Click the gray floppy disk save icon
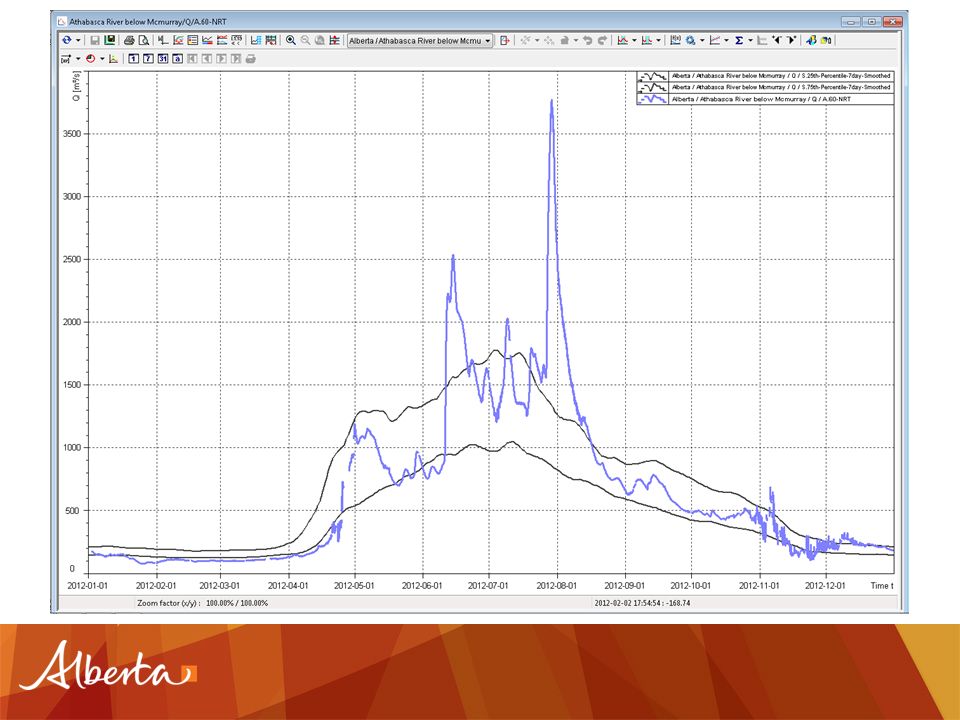The image size is (960, 720). pyautogui.click(x=95, y=40)
